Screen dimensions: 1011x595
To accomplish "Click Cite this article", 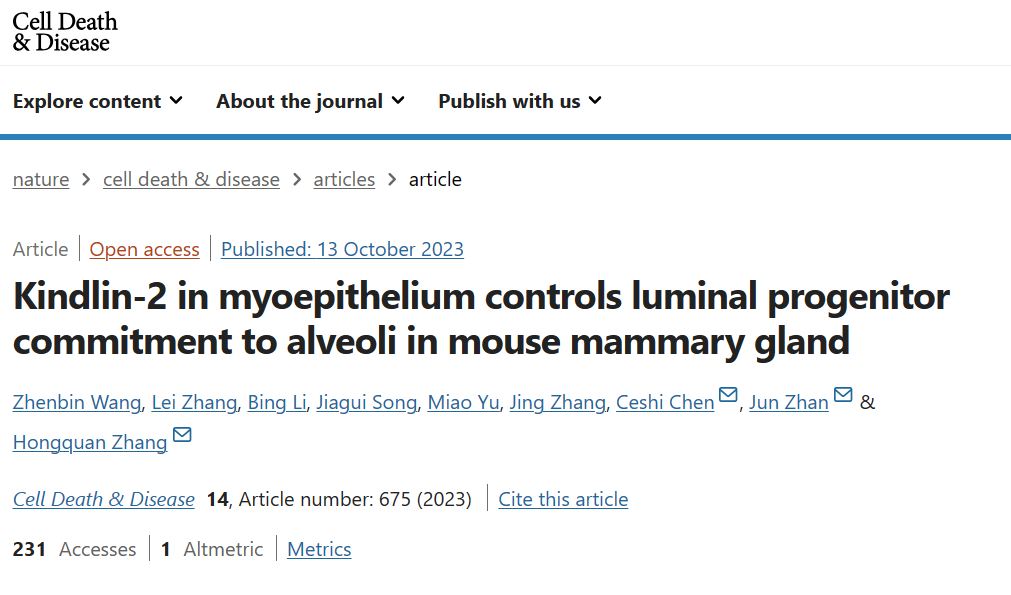I will [563, 500].
